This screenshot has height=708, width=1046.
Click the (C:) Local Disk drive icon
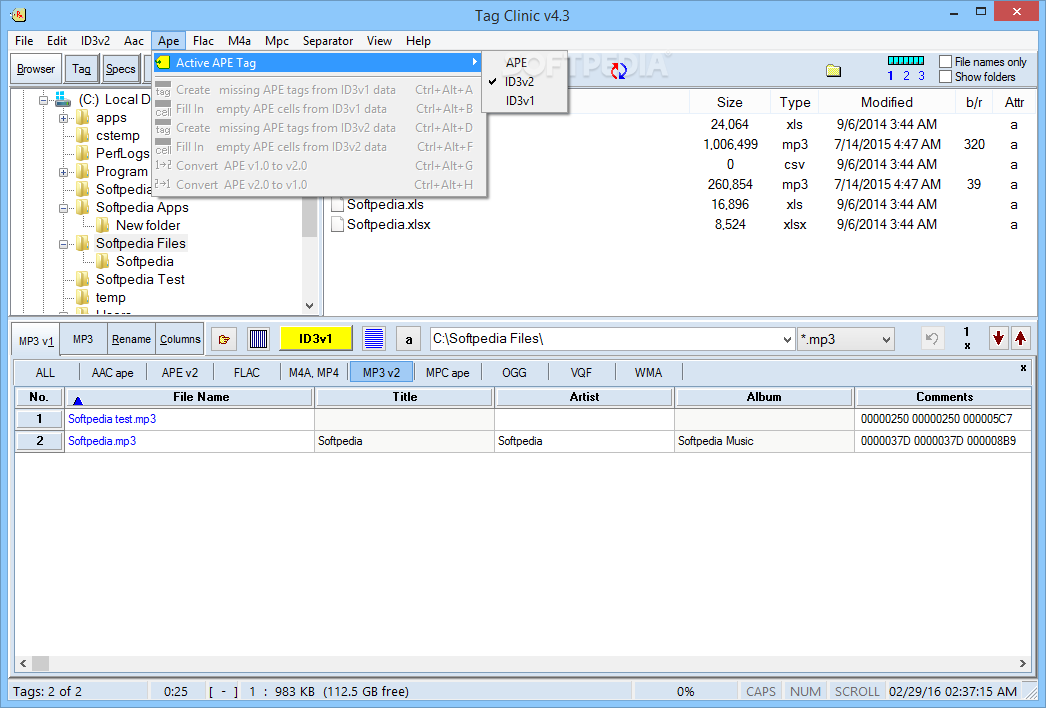[x=63, y=99]
